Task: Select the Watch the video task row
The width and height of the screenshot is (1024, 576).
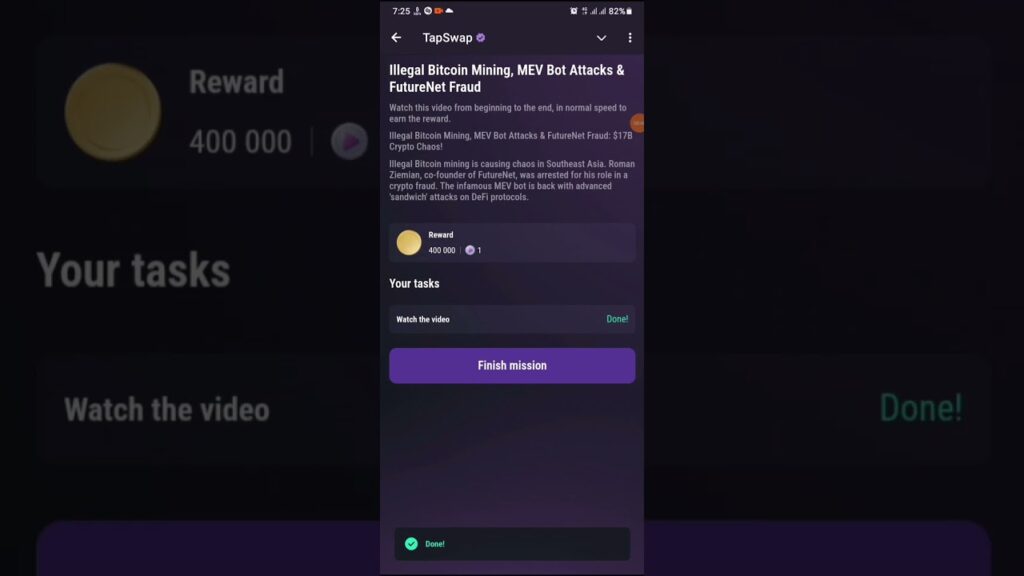Action: tap(512, 319)
